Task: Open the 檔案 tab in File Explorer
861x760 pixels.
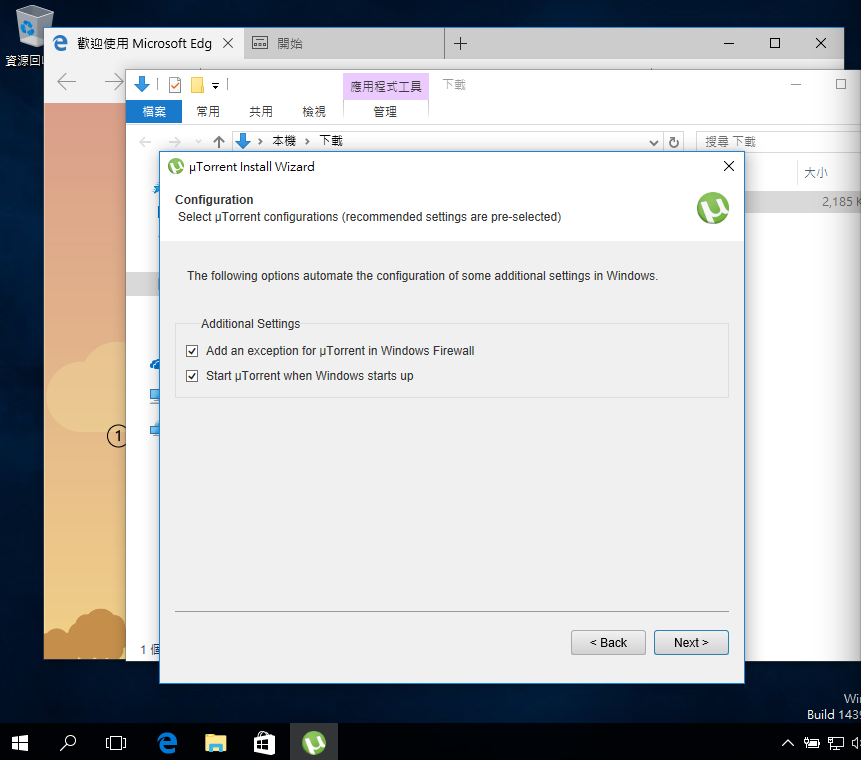Action: tap(154, 112)
